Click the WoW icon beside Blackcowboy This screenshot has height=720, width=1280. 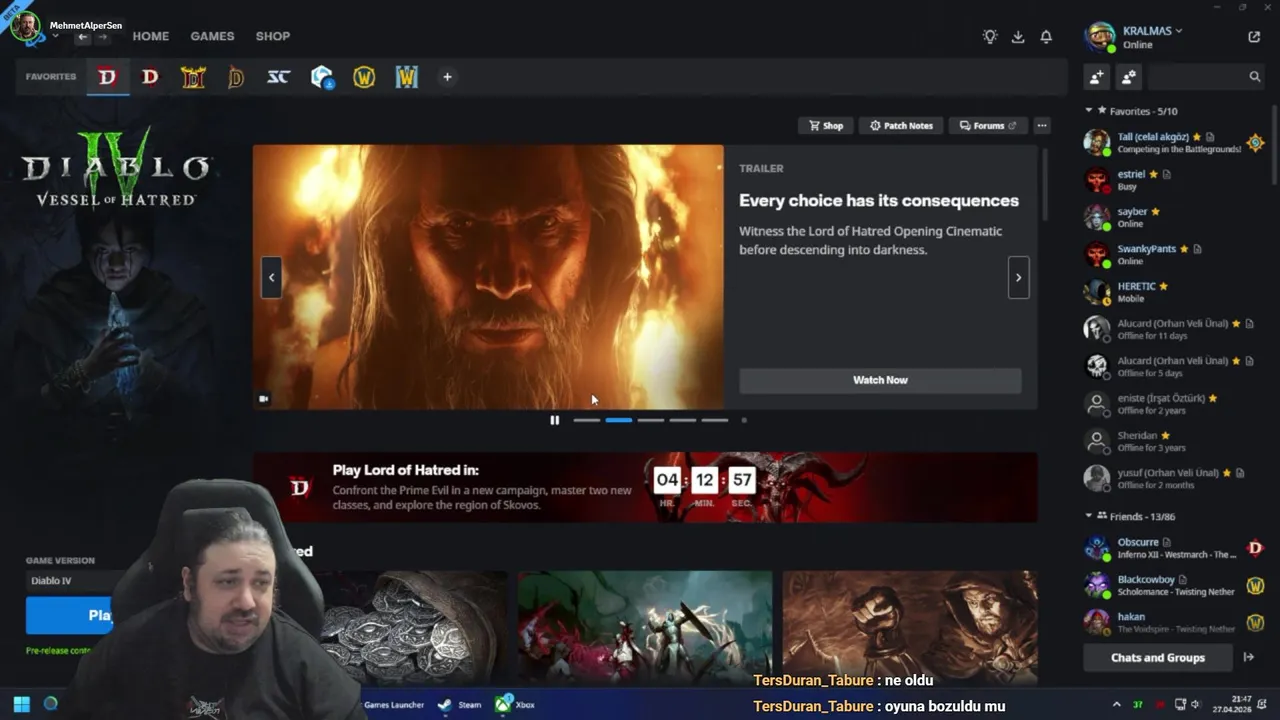[x=1255, y=585]
